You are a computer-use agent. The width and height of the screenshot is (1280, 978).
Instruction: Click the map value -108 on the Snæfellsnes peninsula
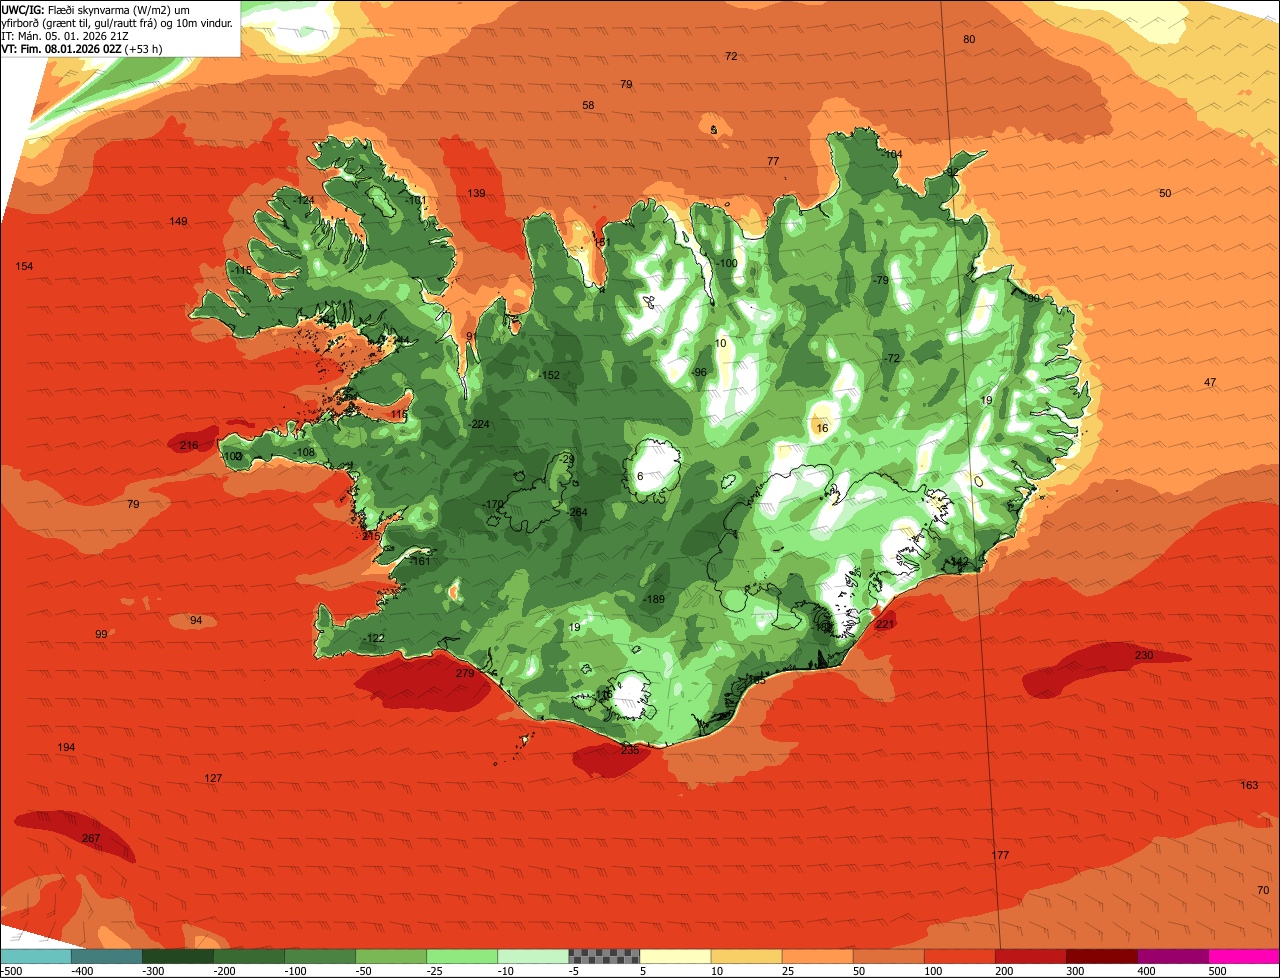tap(304, 452)
